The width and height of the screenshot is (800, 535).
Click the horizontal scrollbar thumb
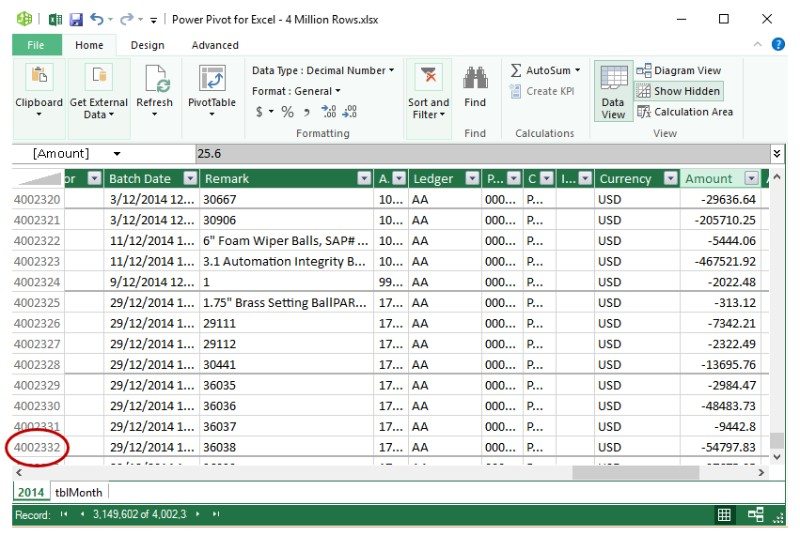pos(635,473)
